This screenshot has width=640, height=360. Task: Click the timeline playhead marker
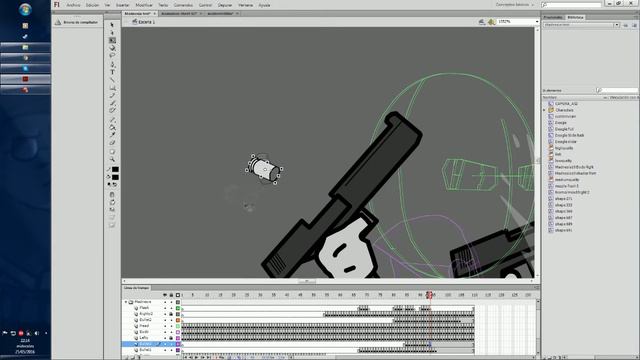(x=429, y=295)
